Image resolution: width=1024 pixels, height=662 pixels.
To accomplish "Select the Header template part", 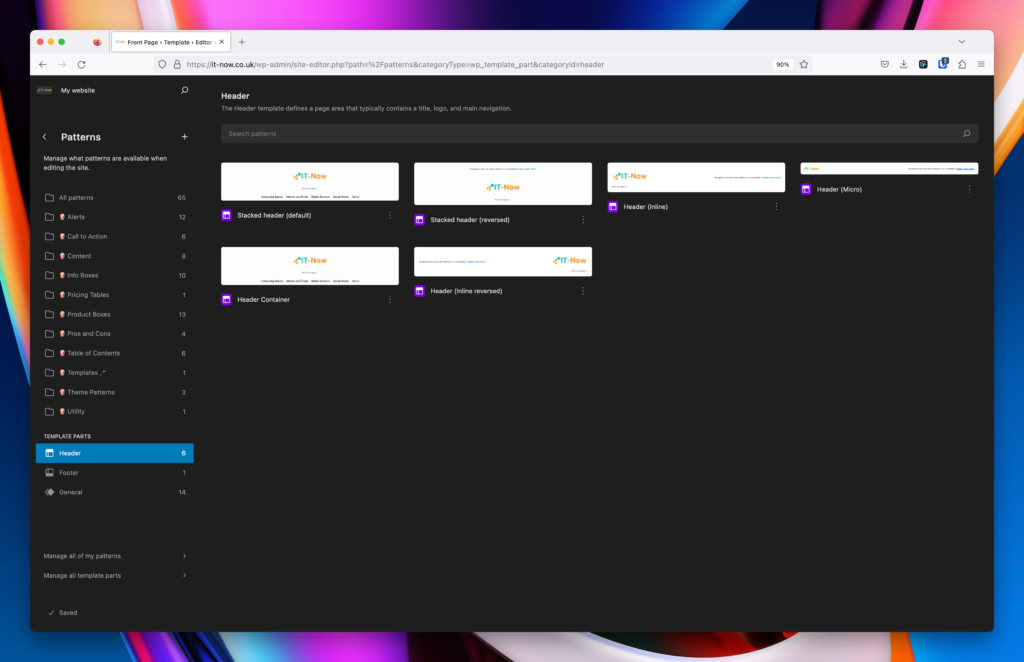I will coord(115,453).
